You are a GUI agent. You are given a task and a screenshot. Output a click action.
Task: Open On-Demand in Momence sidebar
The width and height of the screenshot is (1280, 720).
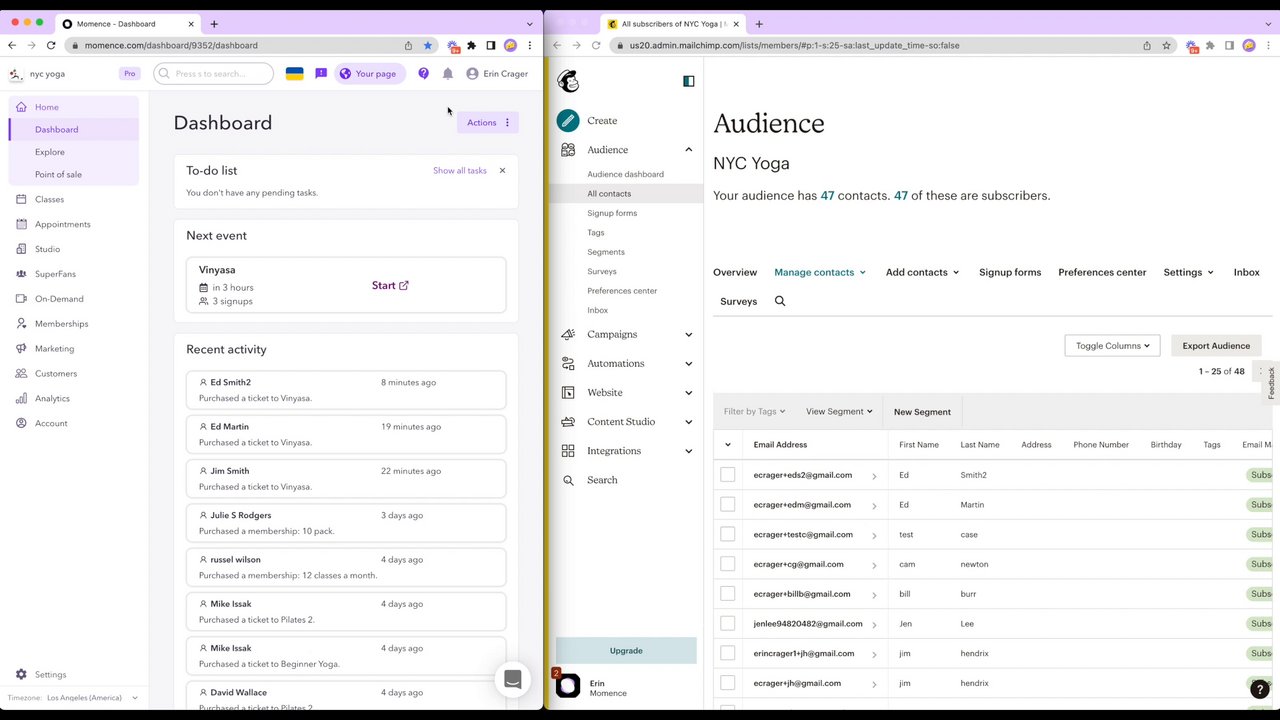tap(59, 299)
